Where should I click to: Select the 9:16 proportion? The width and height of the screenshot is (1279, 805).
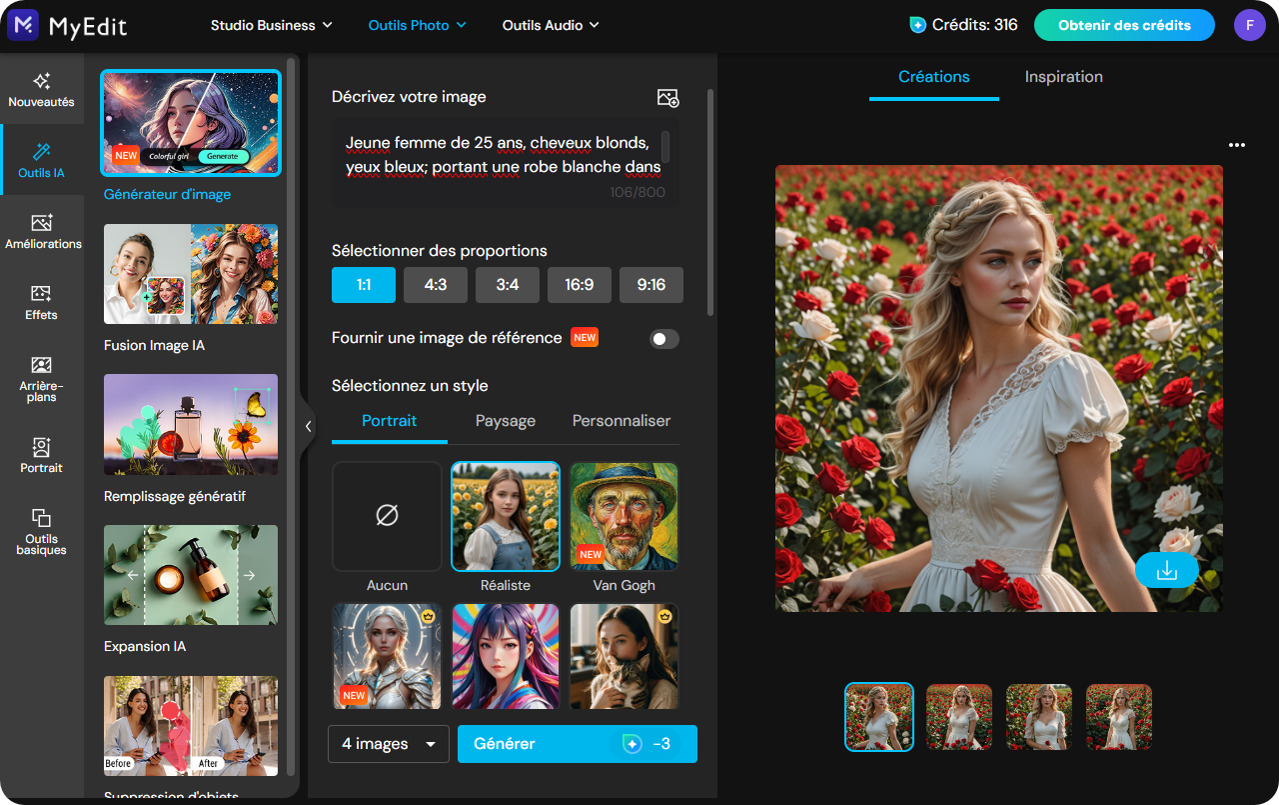tap(651, 285)
